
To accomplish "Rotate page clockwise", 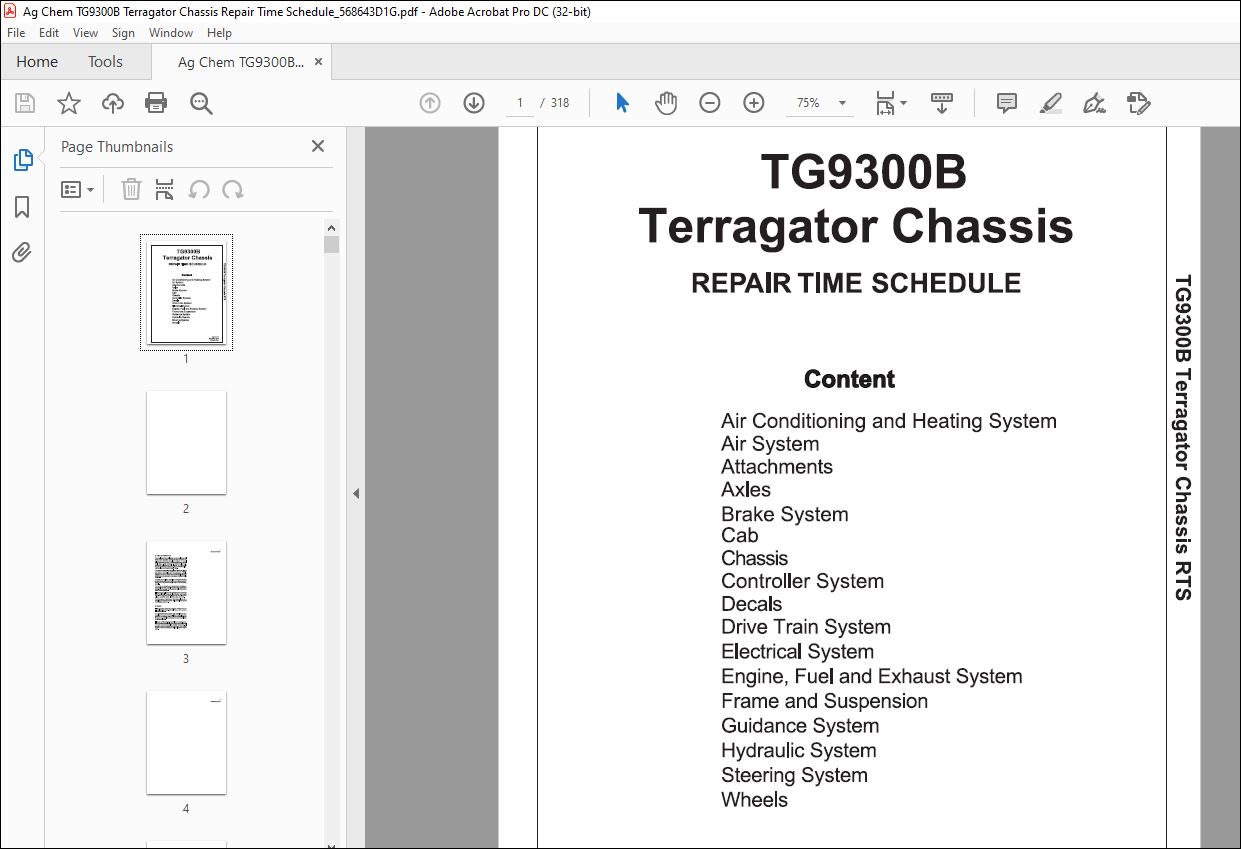I will point(233,189).
